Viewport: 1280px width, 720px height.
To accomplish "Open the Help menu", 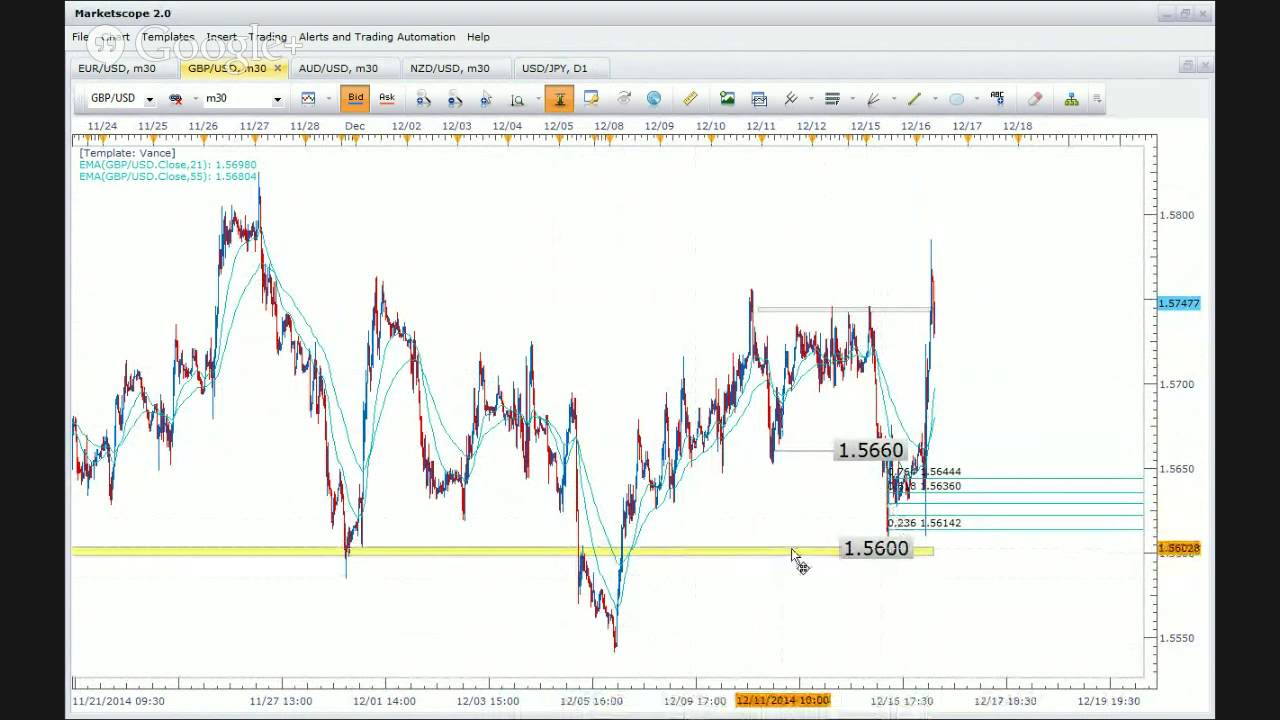I will [478, 37].
